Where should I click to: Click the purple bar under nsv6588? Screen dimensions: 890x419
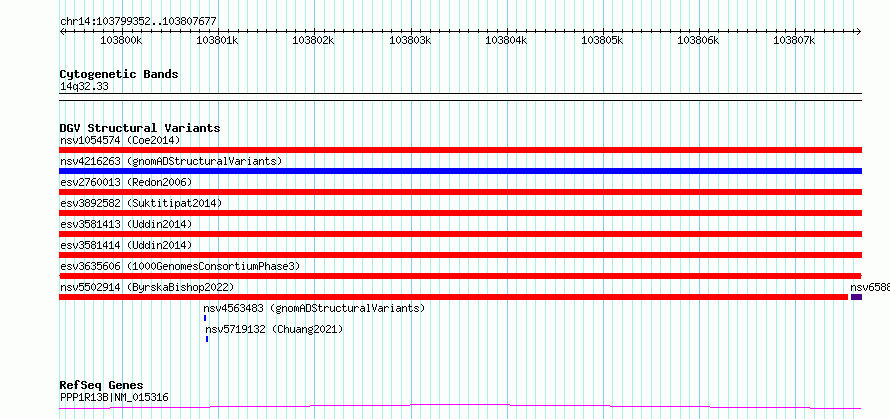(x=856, y=297)
